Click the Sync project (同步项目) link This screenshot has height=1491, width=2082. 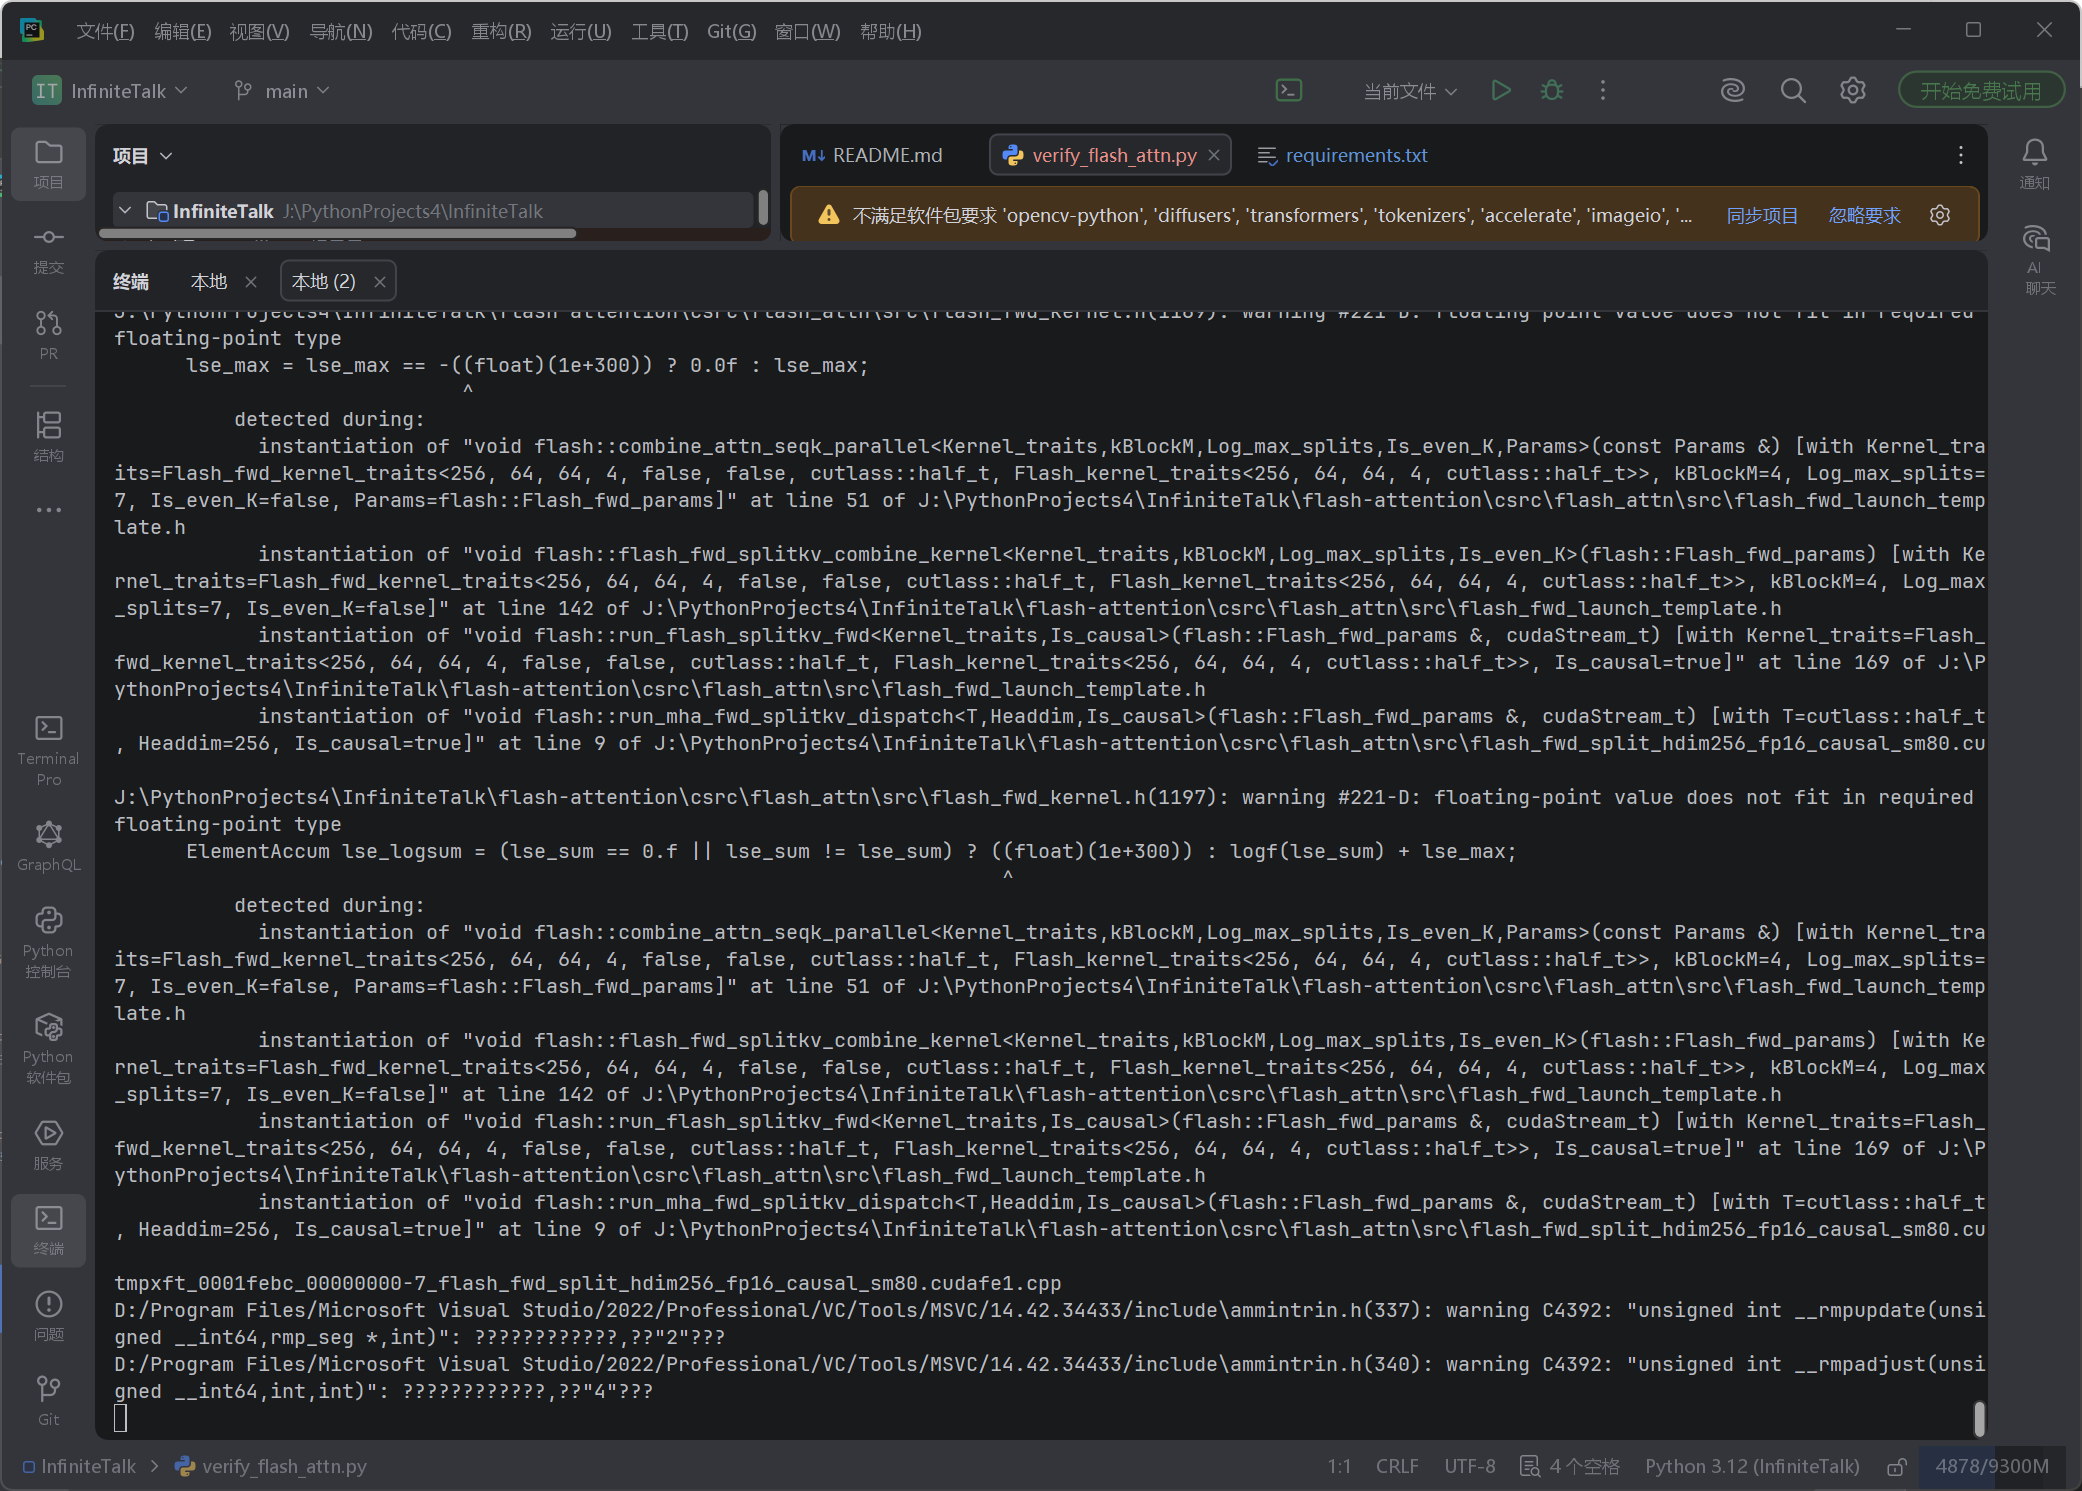coord(1762,215)
